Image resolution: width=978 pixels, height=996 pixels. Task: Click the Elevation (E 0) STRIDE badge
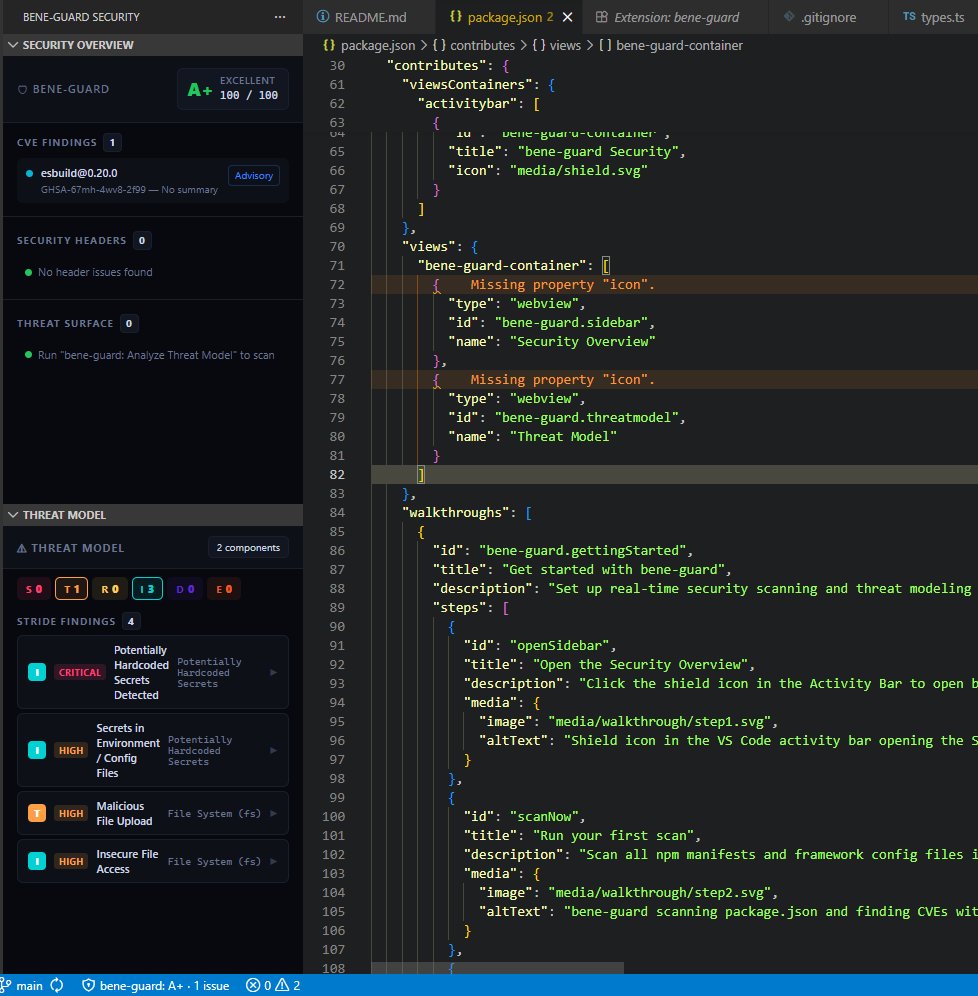pyautogui.click(x=223, y=589)
